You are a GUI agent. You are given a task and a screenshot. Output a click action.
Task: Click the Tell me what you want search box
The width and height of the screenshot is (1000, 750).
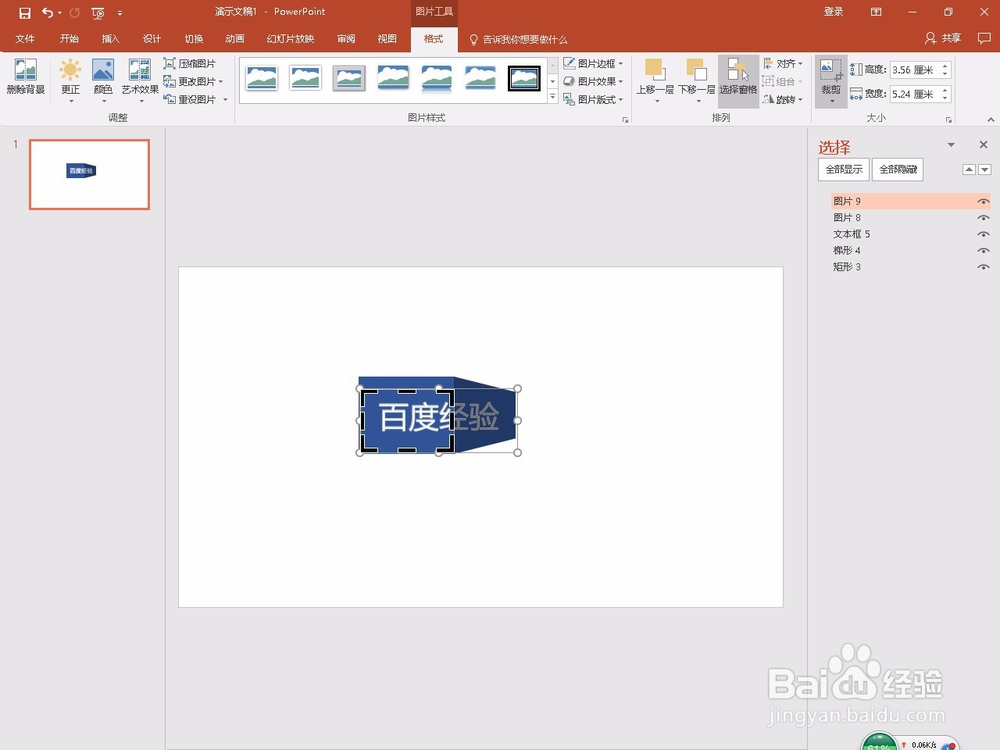point(518,40)
